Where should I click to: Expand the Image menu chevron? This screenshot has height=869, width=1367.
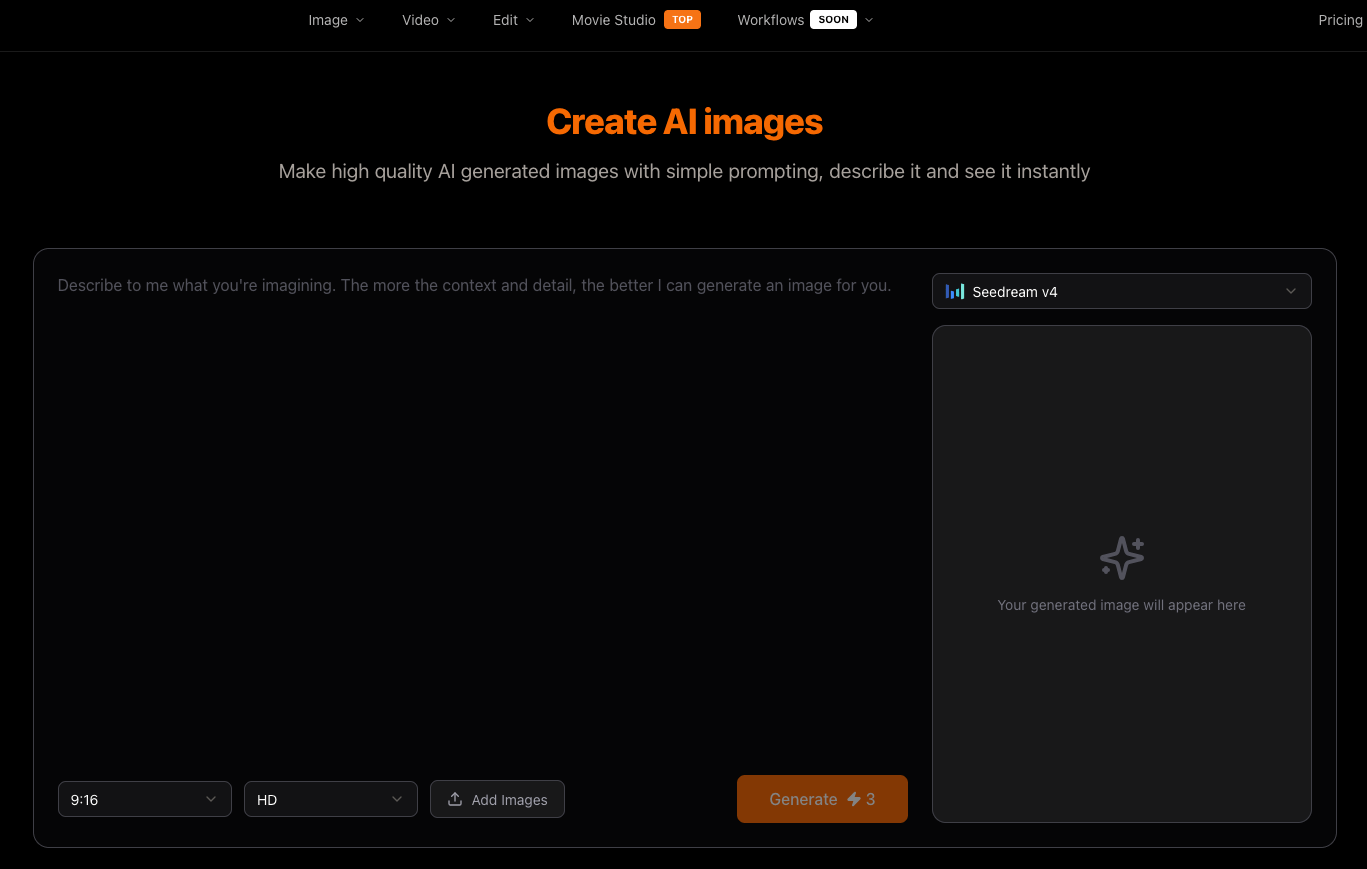pyautogui.click(x=358, y=19)
